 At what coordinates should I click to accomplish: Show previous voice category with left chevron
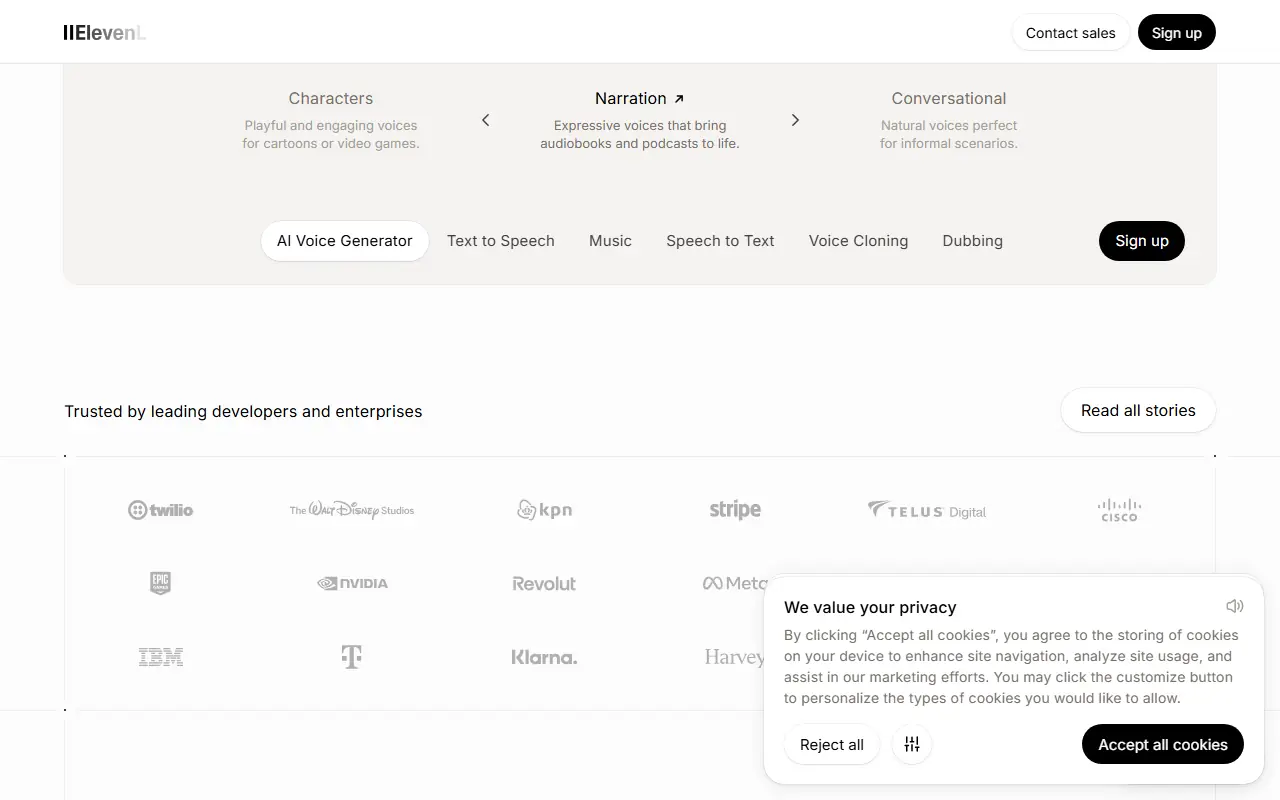point(486,120)
